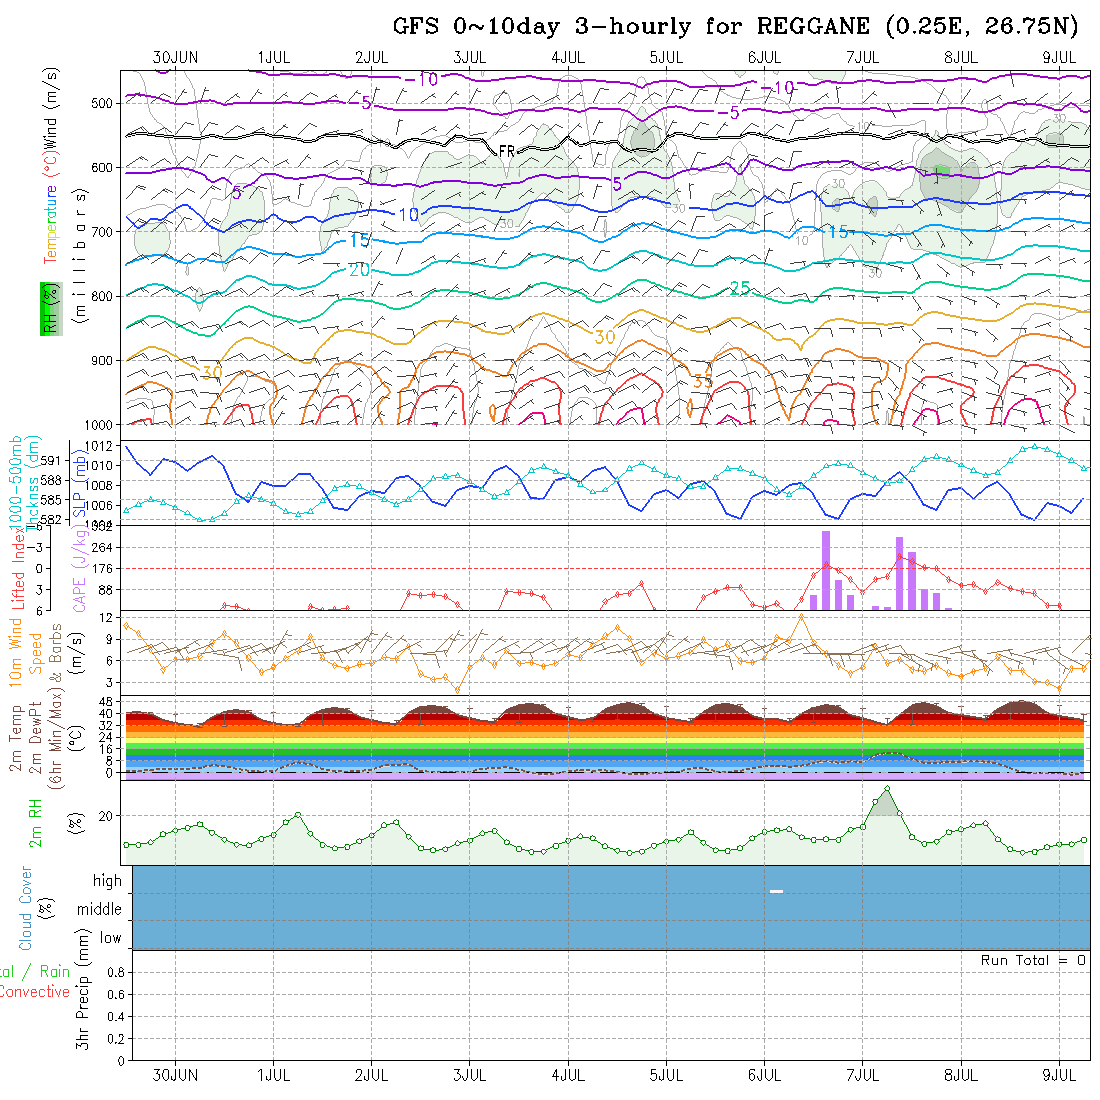Image resolution: width=1100 pixels, height=1100 pixels.
Task: Click the blue "Cloud Cover" axis title
Action: [x=26, y=908]
